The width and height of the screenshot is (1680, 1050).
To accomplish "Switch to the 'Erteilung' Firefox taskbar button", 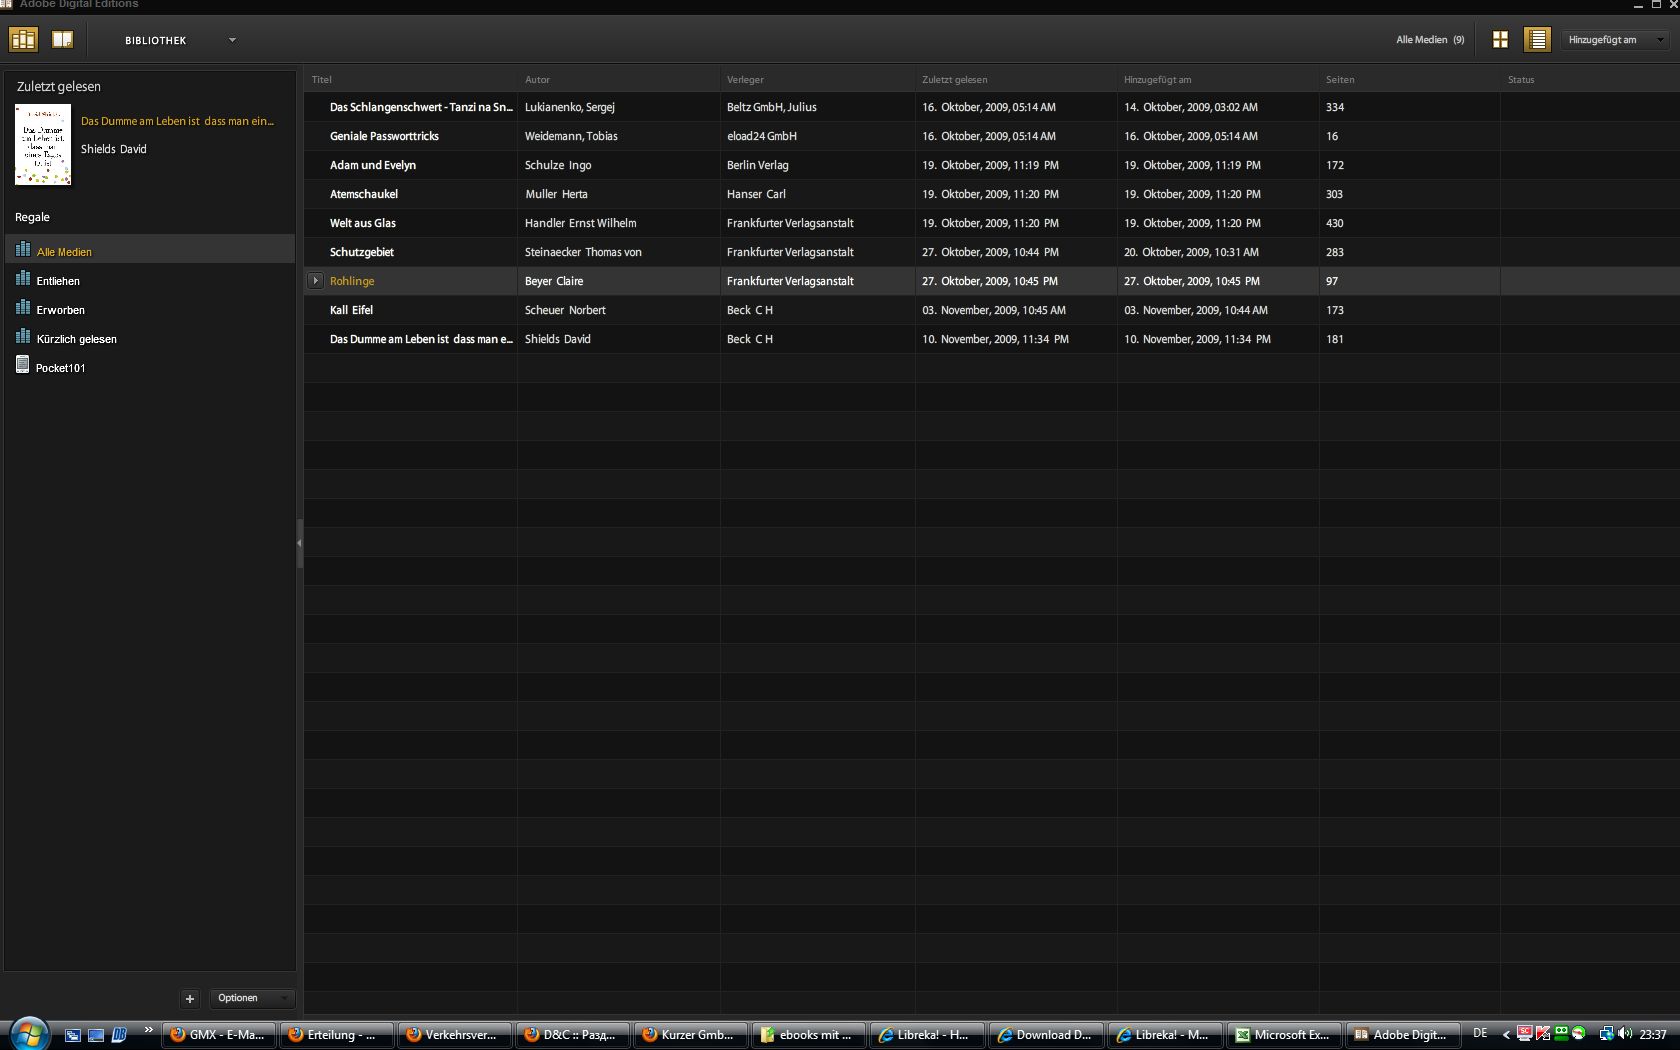I will coord(337,1035).
